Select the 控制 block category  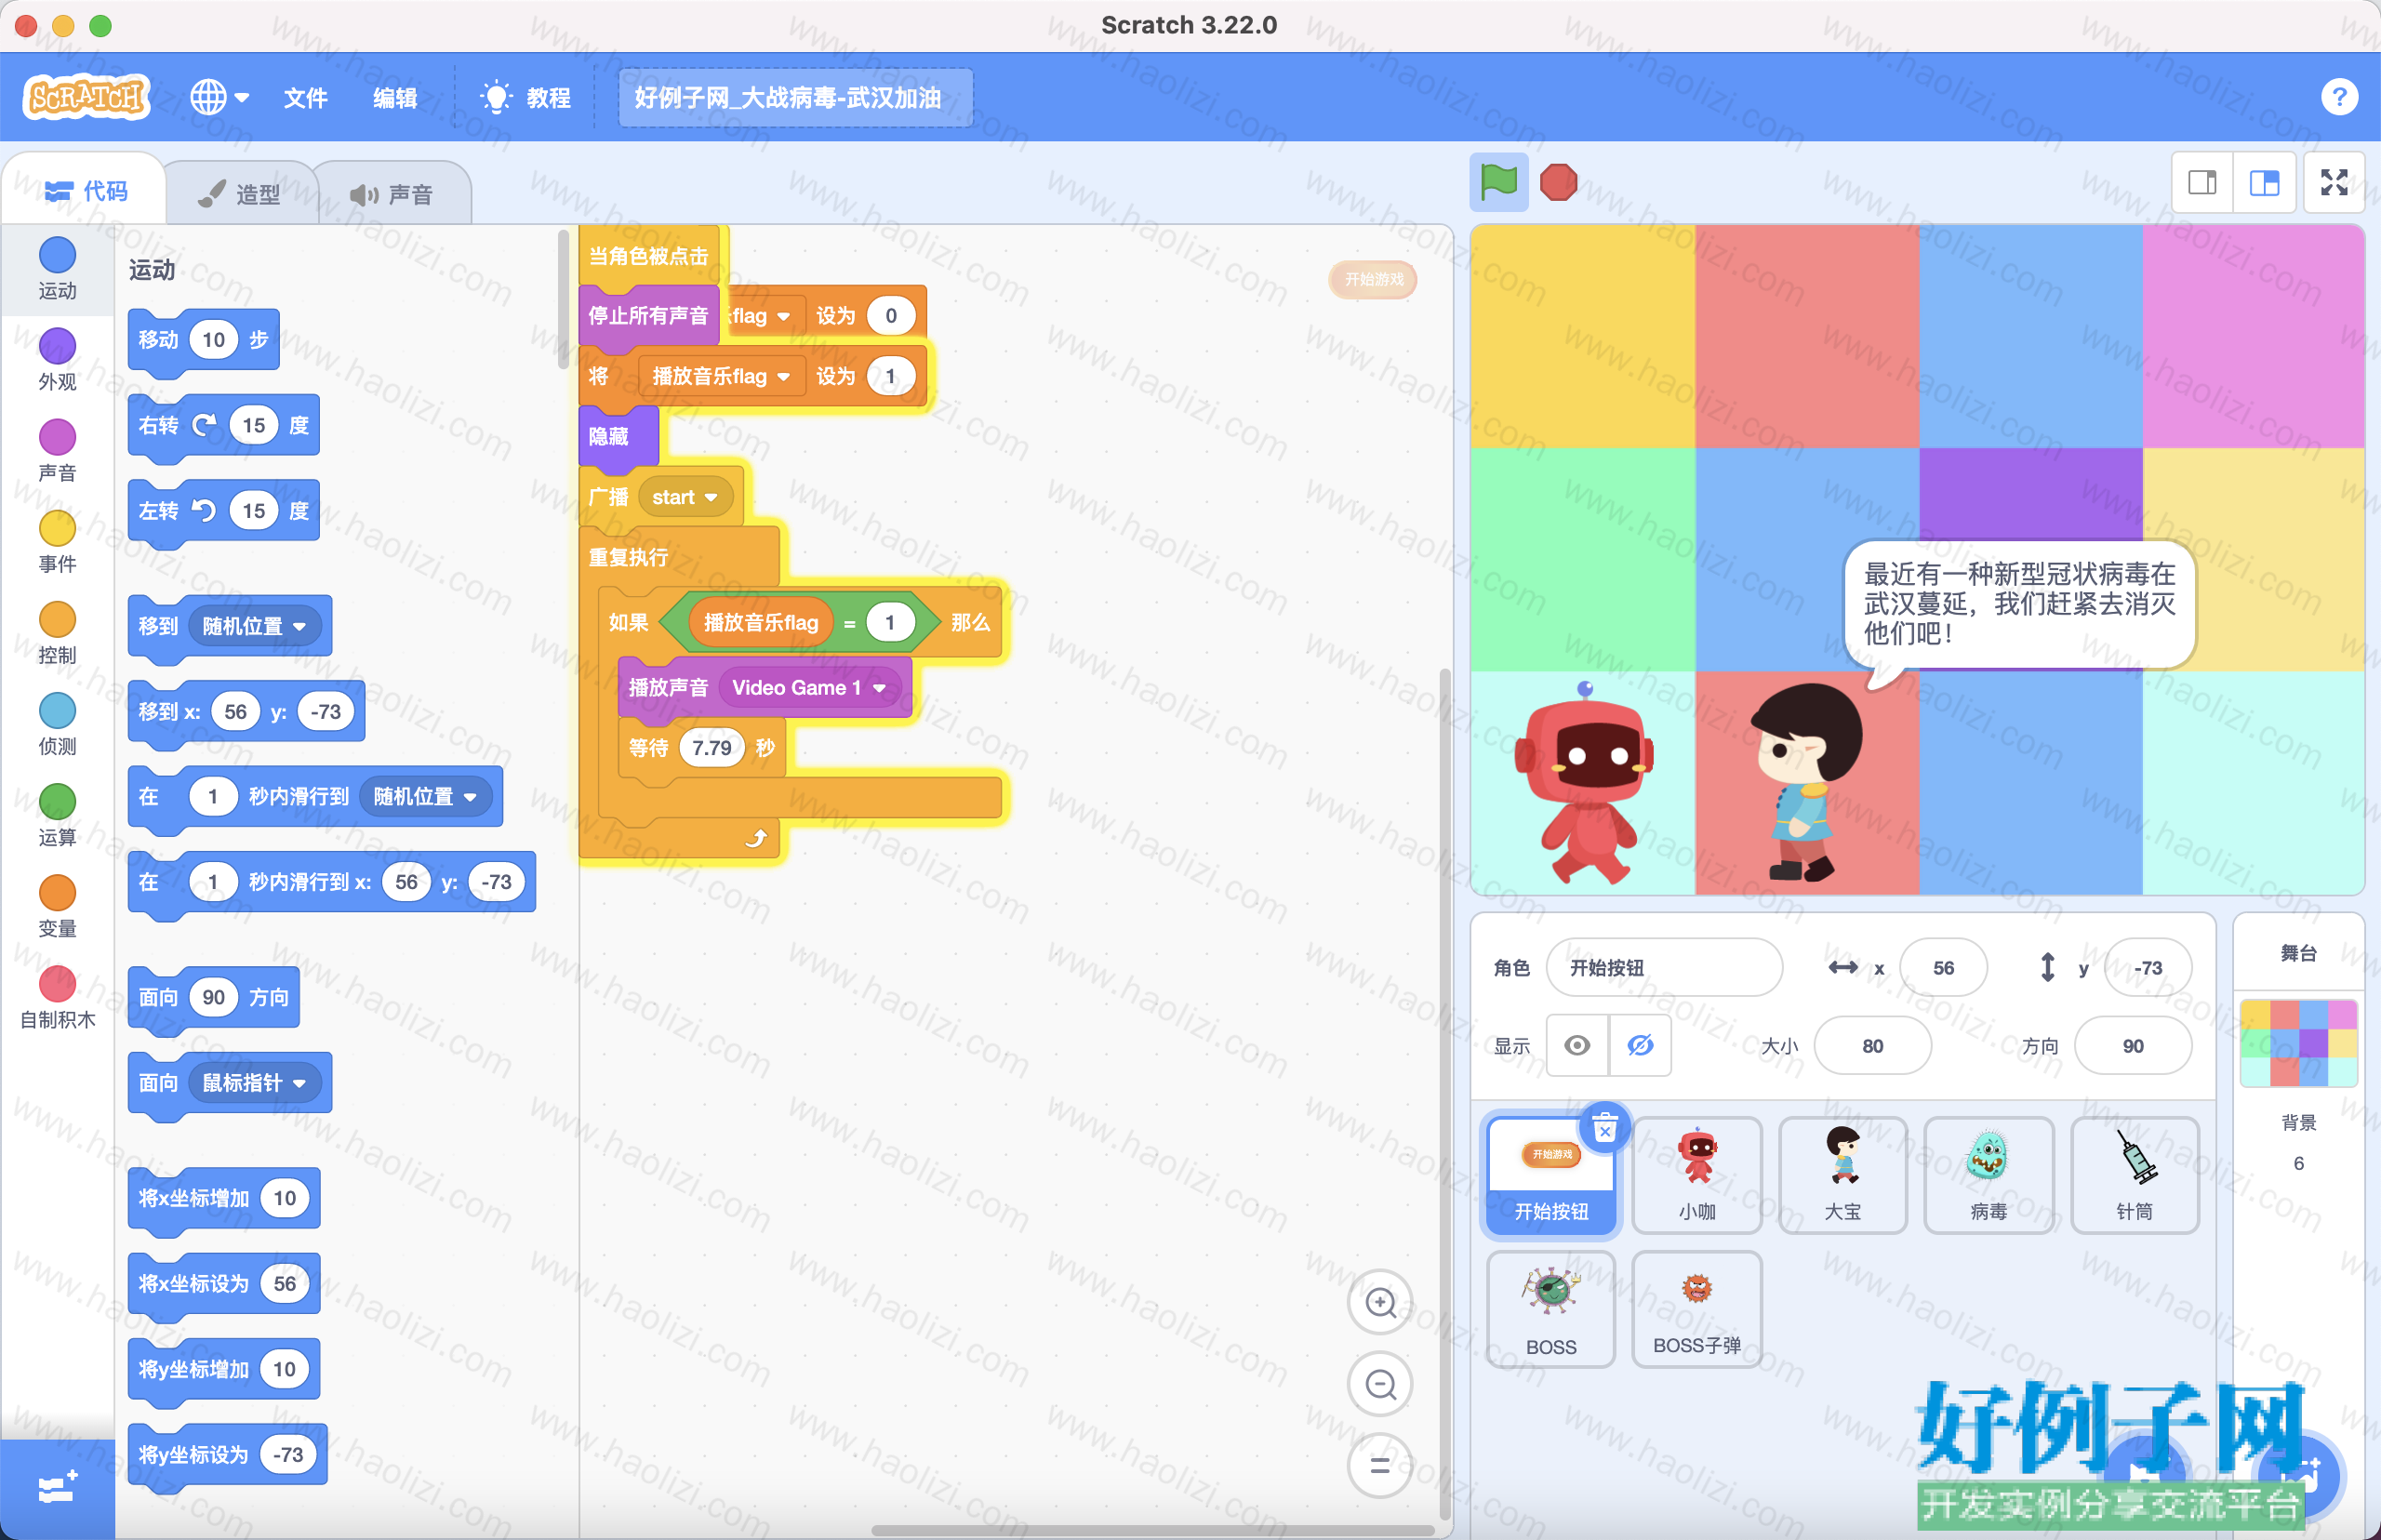[57, 632]
